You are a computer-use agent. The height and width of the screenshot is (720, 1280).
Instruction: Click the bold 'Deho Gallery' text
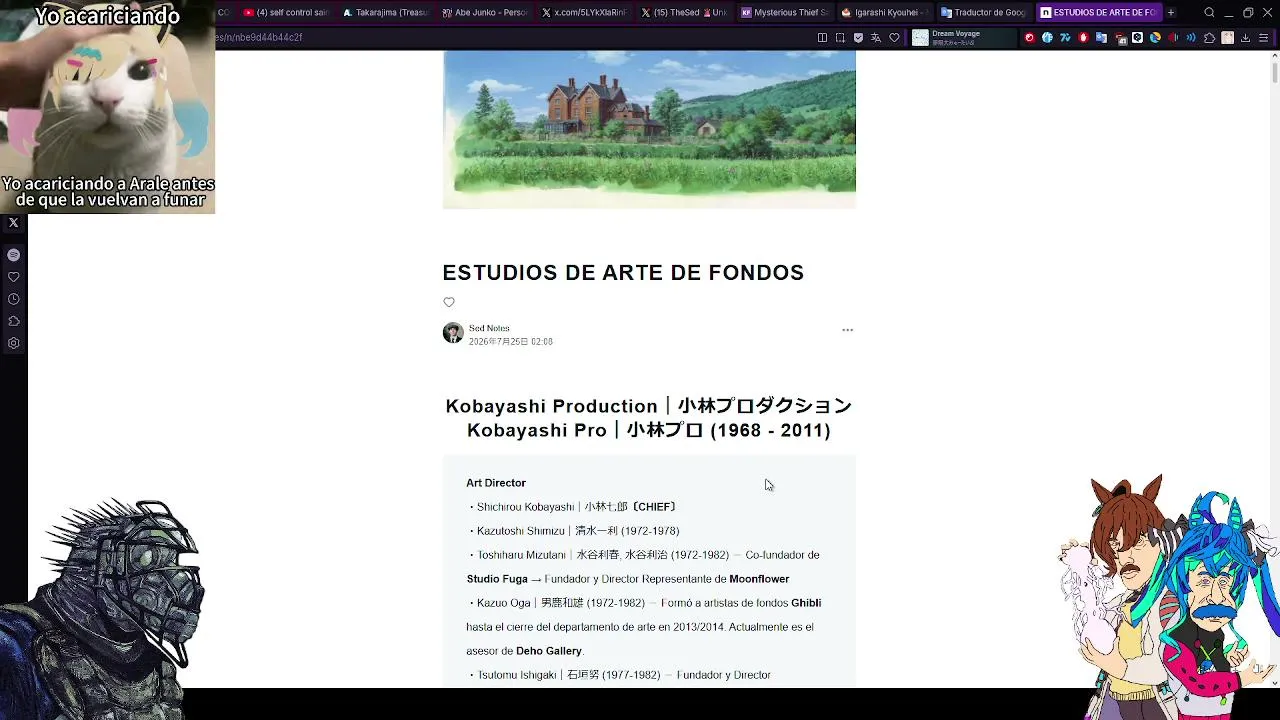click(549, 651)
